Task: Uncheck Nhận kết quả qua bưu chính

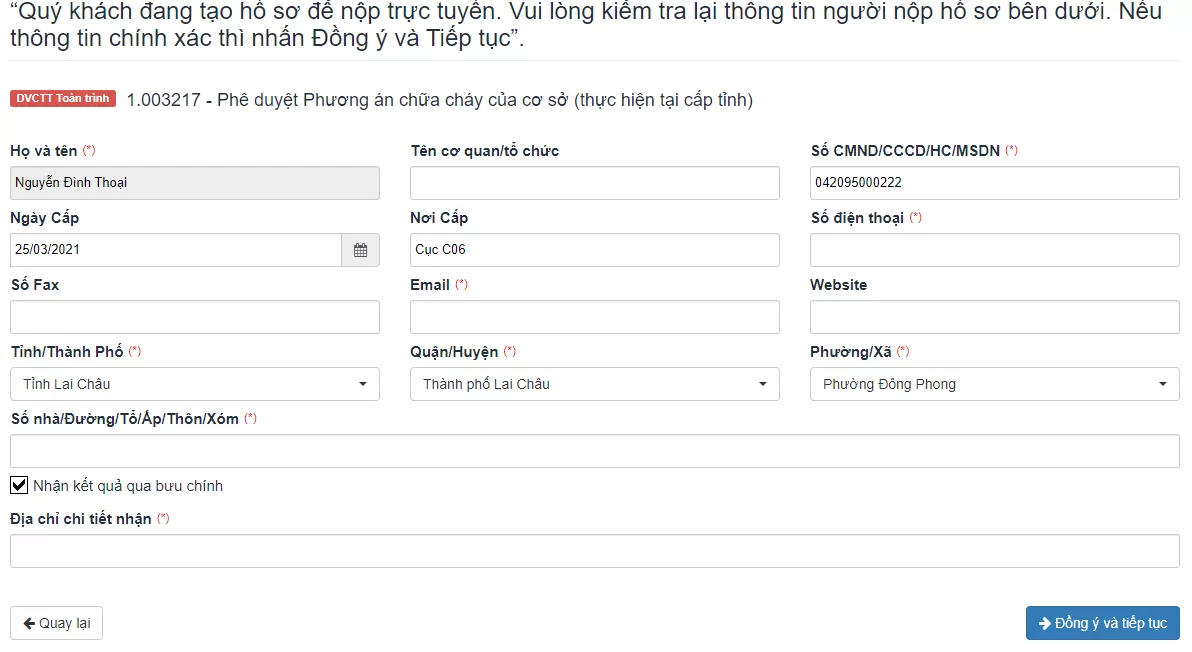Action: [19, 486]
